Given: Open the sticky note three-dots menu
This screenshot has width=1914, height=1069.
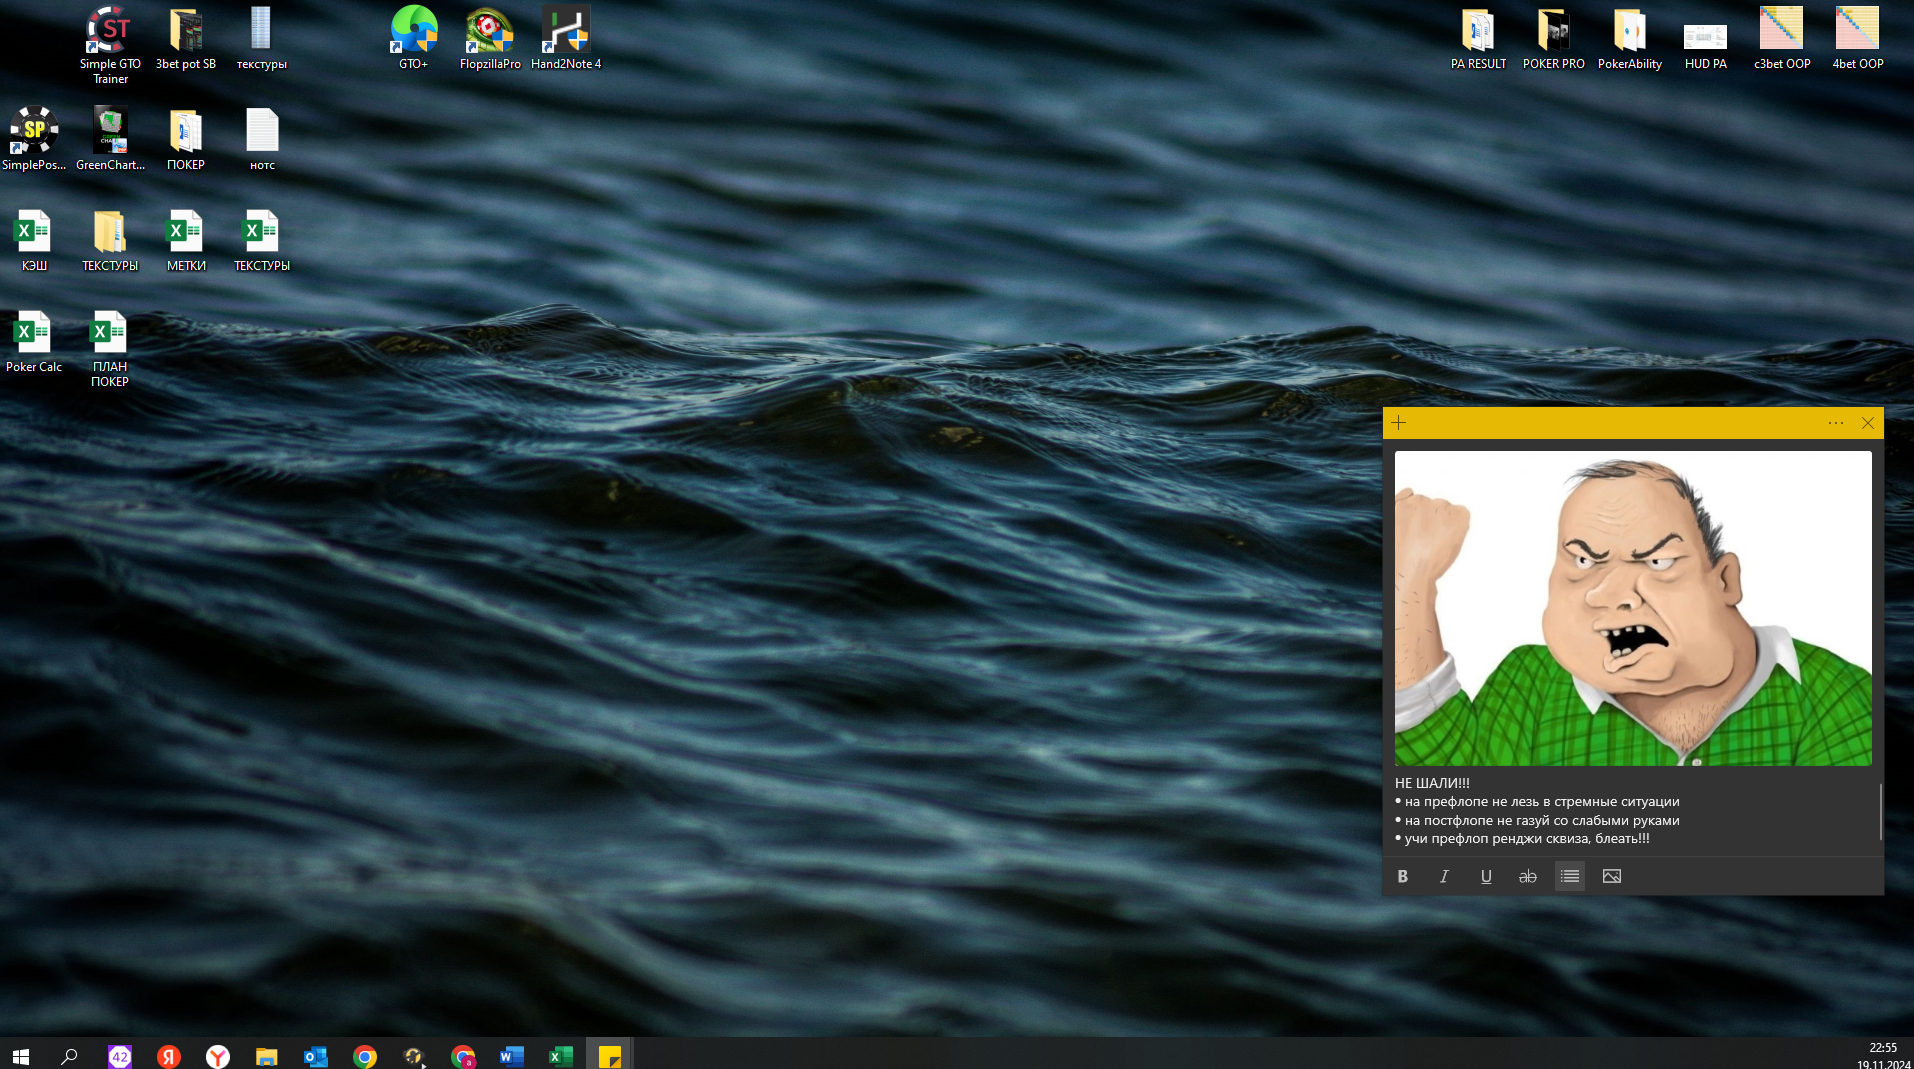Looking at the screenshot, I should pyautogui.click(x=1836, y=423).
